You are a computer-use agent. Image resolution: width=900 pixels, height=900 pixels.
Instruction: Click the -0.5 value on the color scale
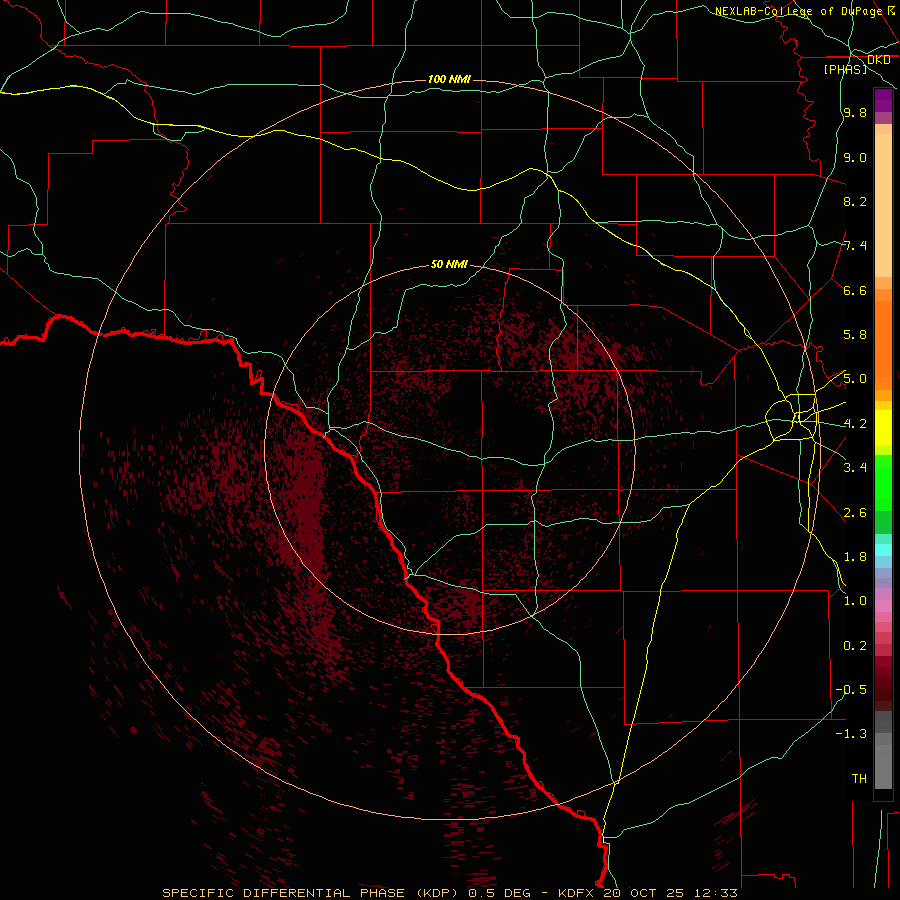[852, 690]
